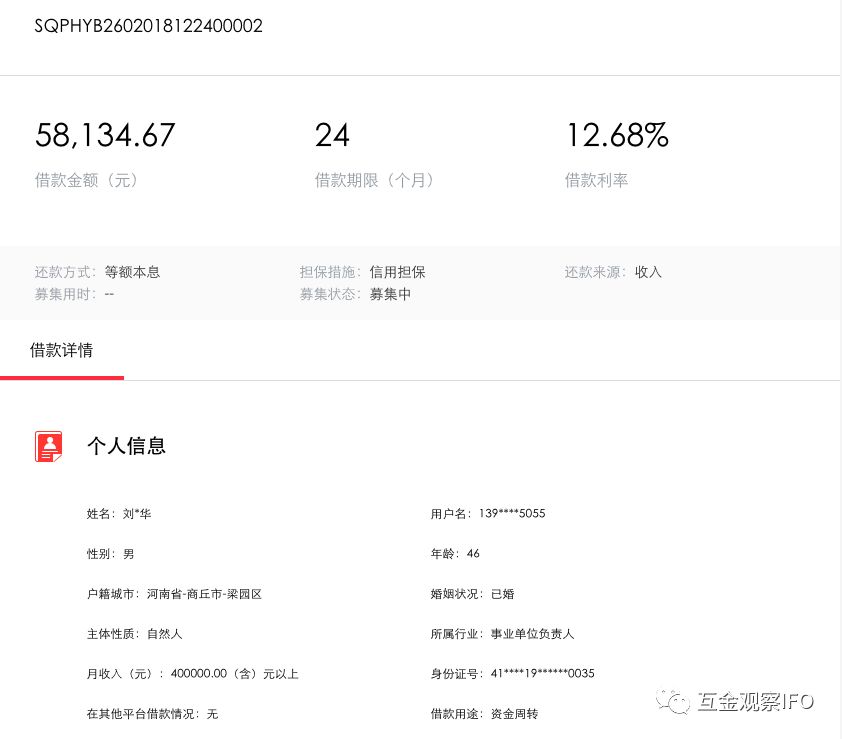Screen dimensions: 842x739
Task: Click the 24 month loan term value
Action: pyautogui.click(x=332, y=135)
